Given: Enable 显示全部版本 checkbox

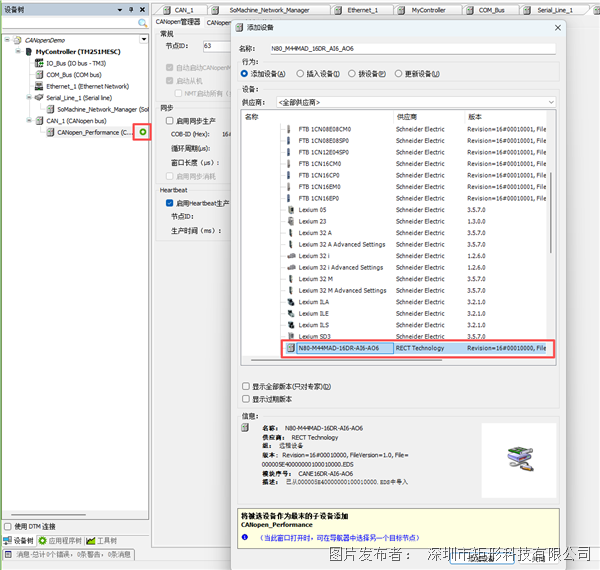Looking at the screenshot, I should [x=246, y=386].
